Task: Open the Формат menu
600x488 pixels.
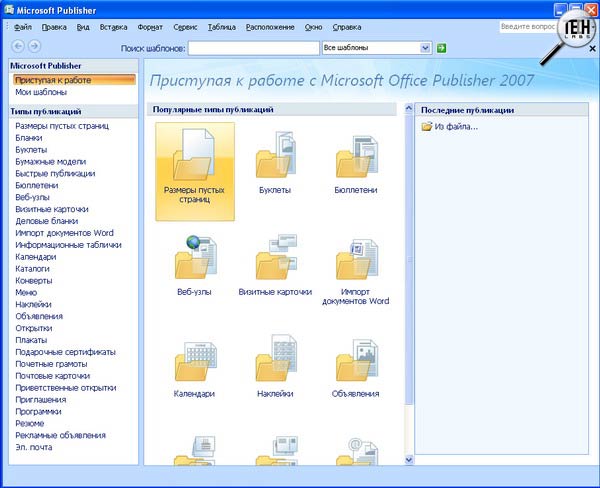Action: pos(150,27)
